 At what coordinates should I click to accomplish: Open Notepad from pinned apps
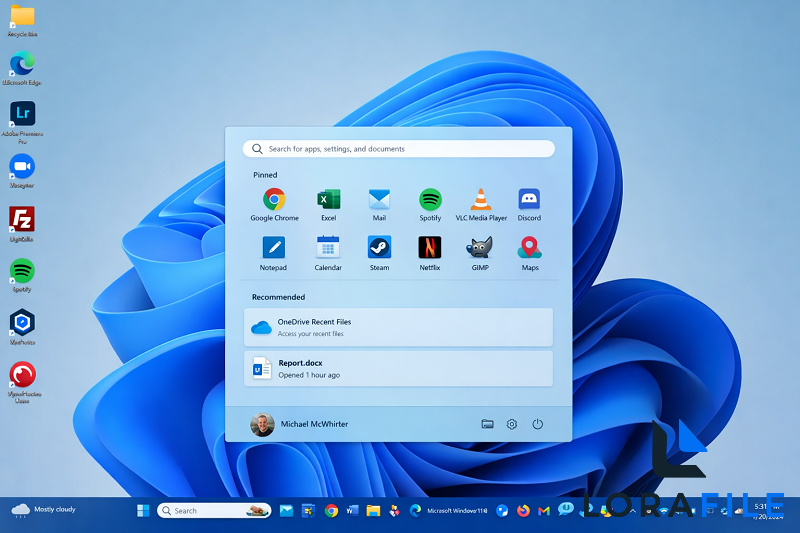point(273,253)
